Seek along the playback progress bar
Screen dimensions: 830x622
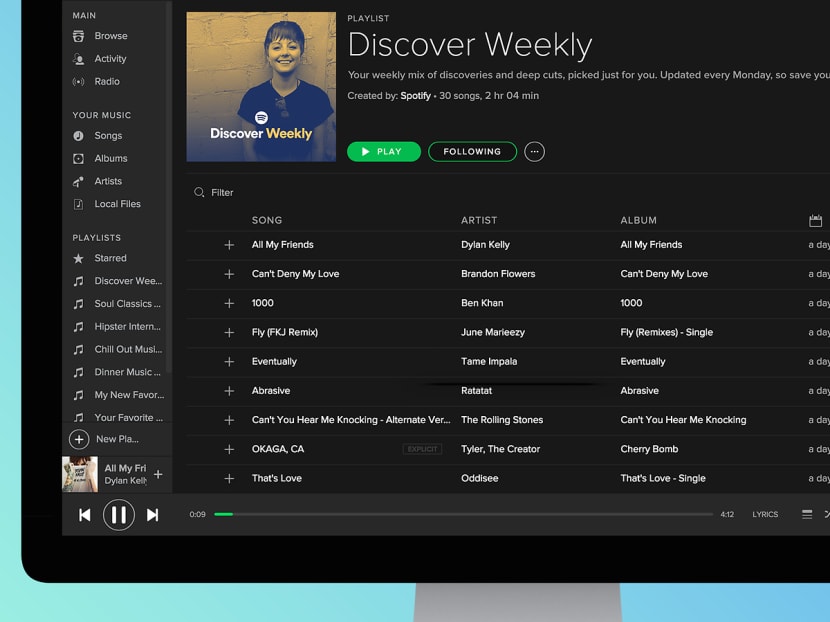(463, 514)
